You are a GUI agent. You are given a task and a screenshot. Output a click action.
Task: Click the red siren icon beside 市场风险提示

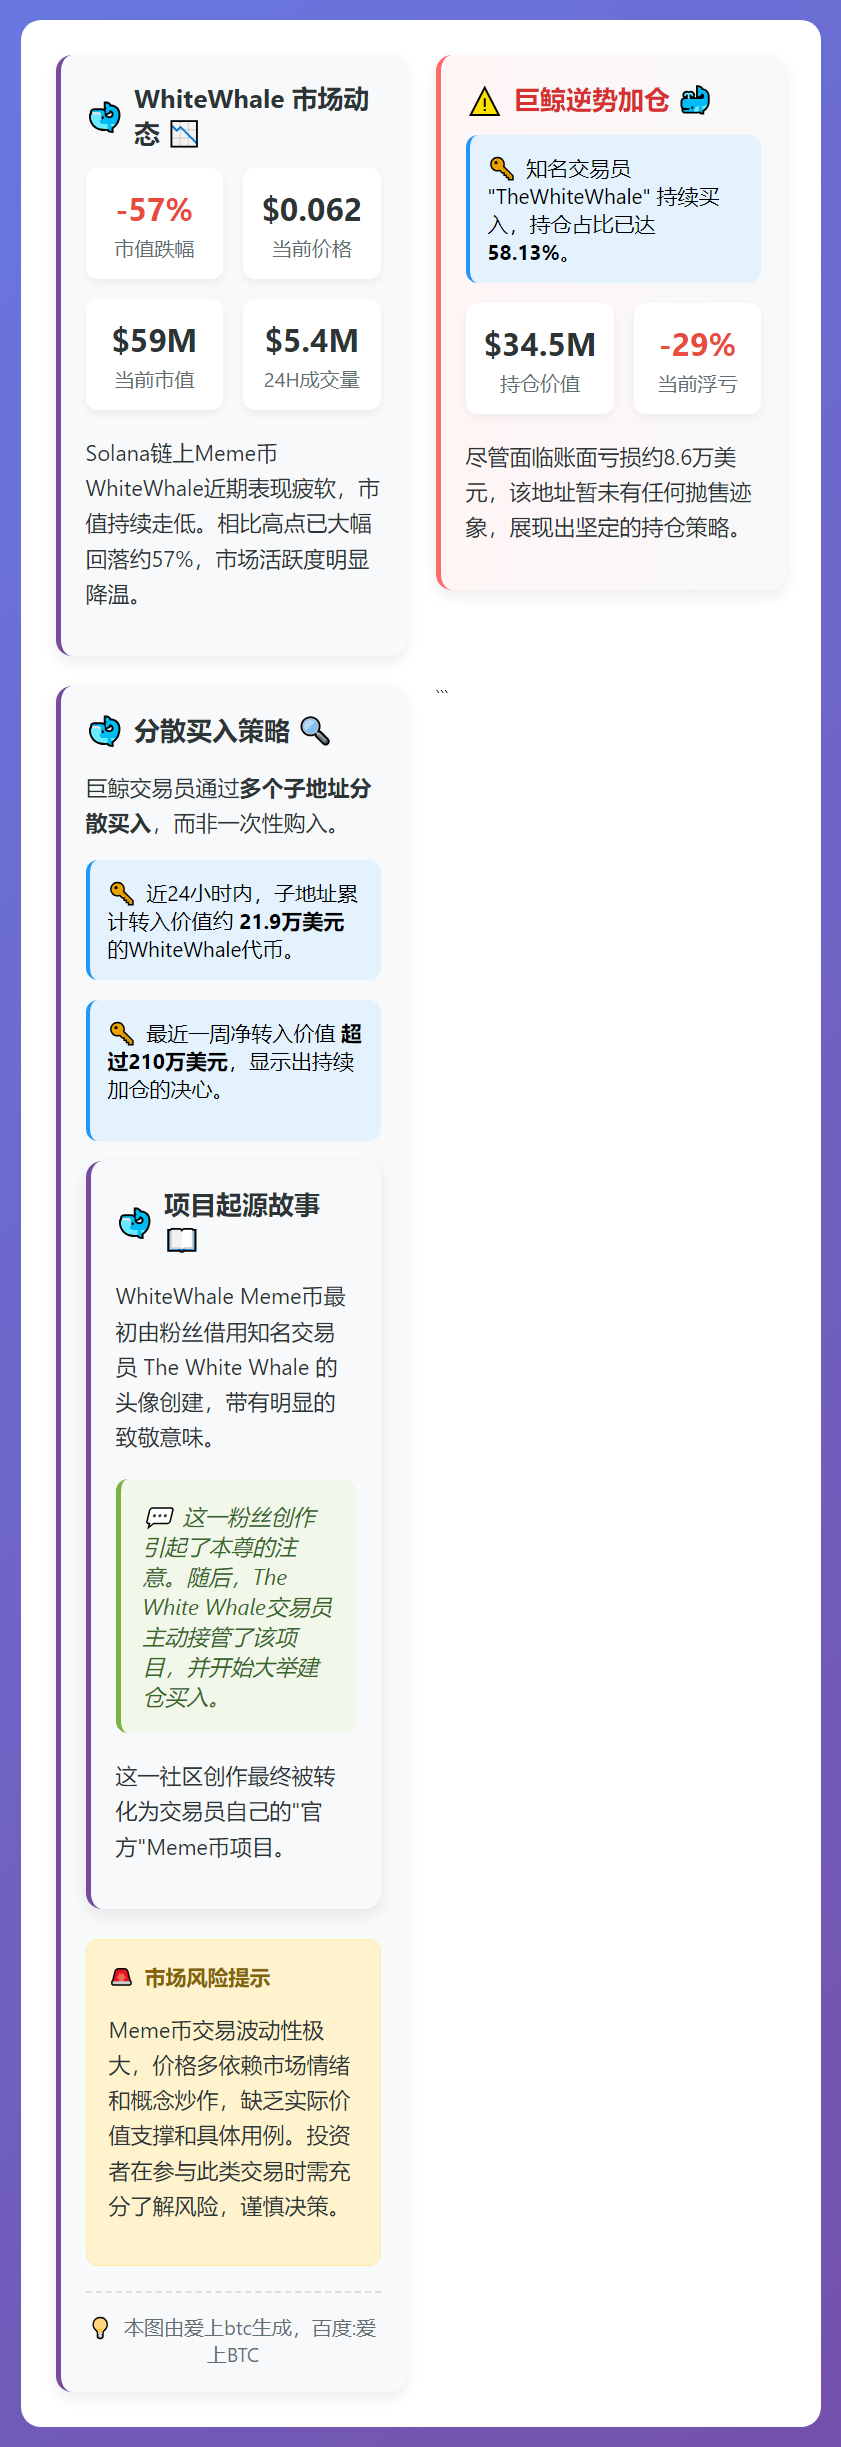click(121, 1977)
